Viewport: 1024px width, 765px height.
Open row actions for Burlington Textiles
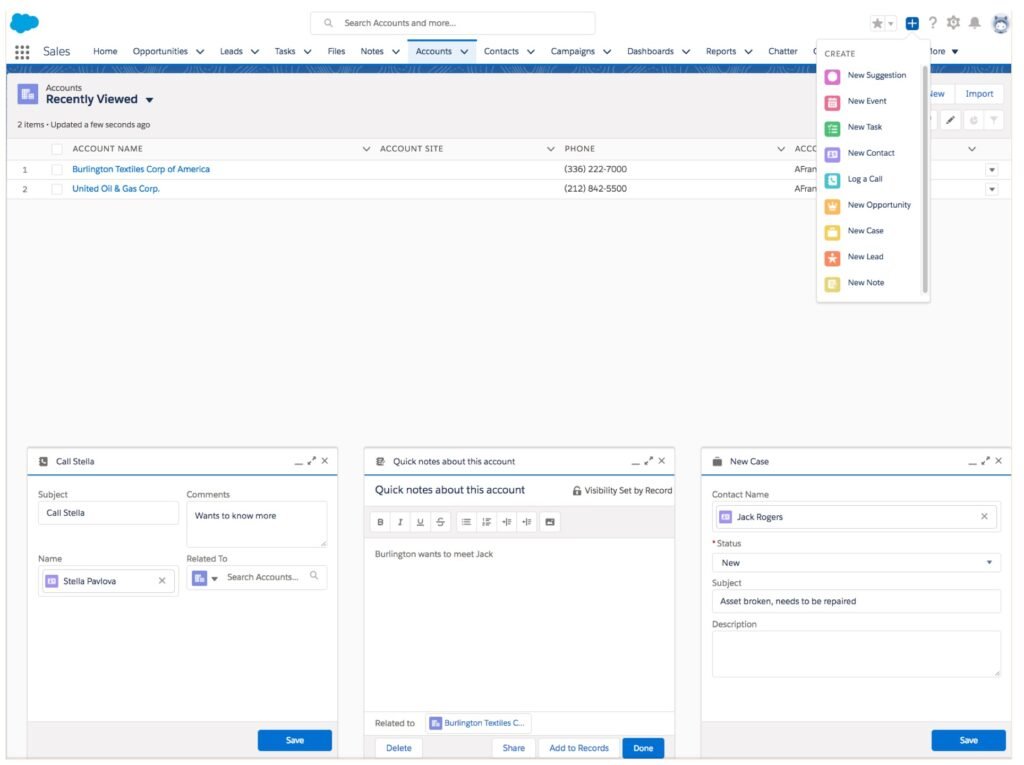coord(991,170)
